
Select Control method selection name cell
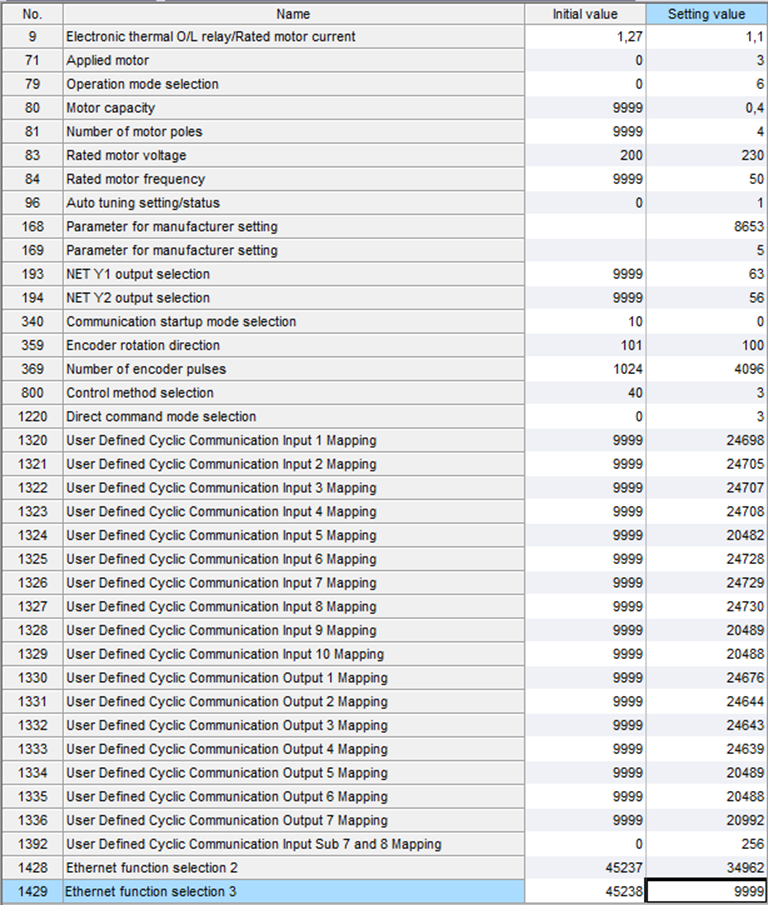pos(293,393)
